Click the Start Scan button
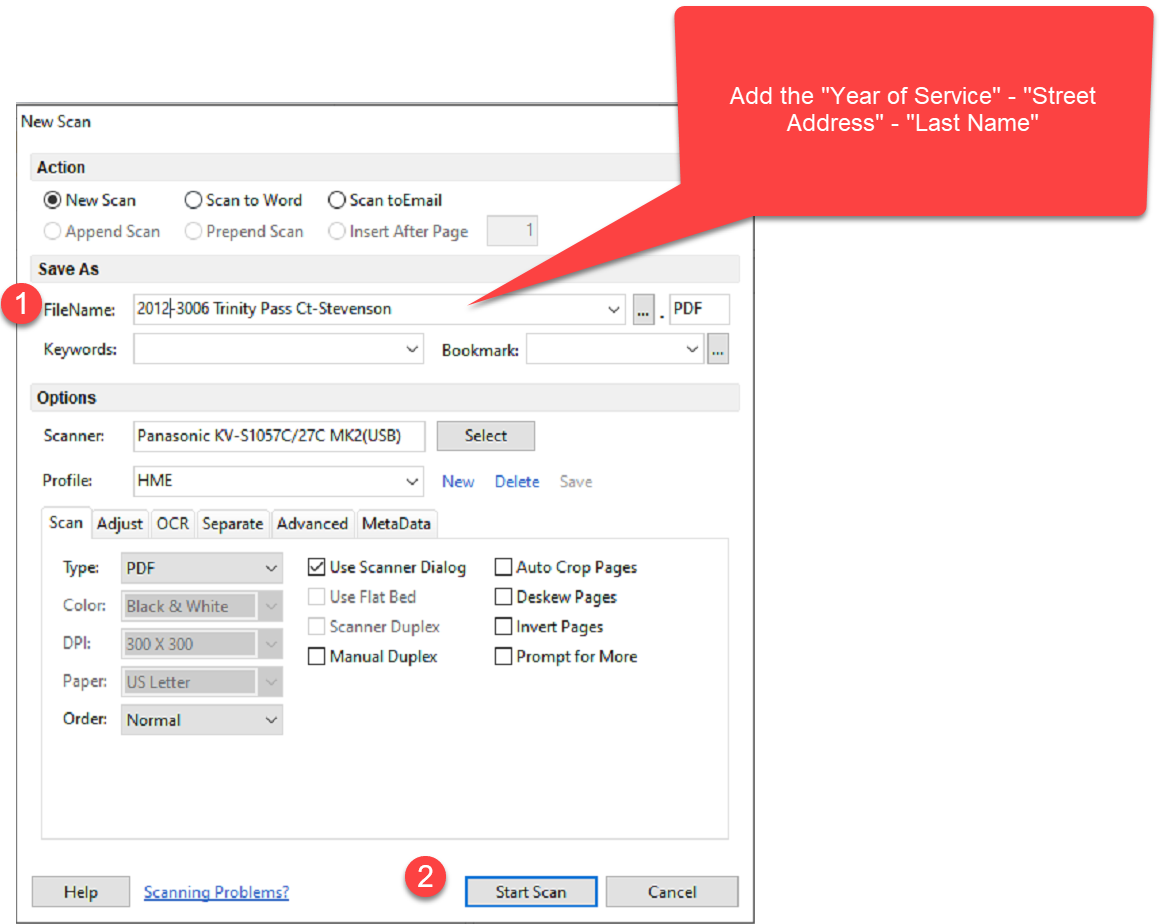1165x924 pixels. [531, 892]
